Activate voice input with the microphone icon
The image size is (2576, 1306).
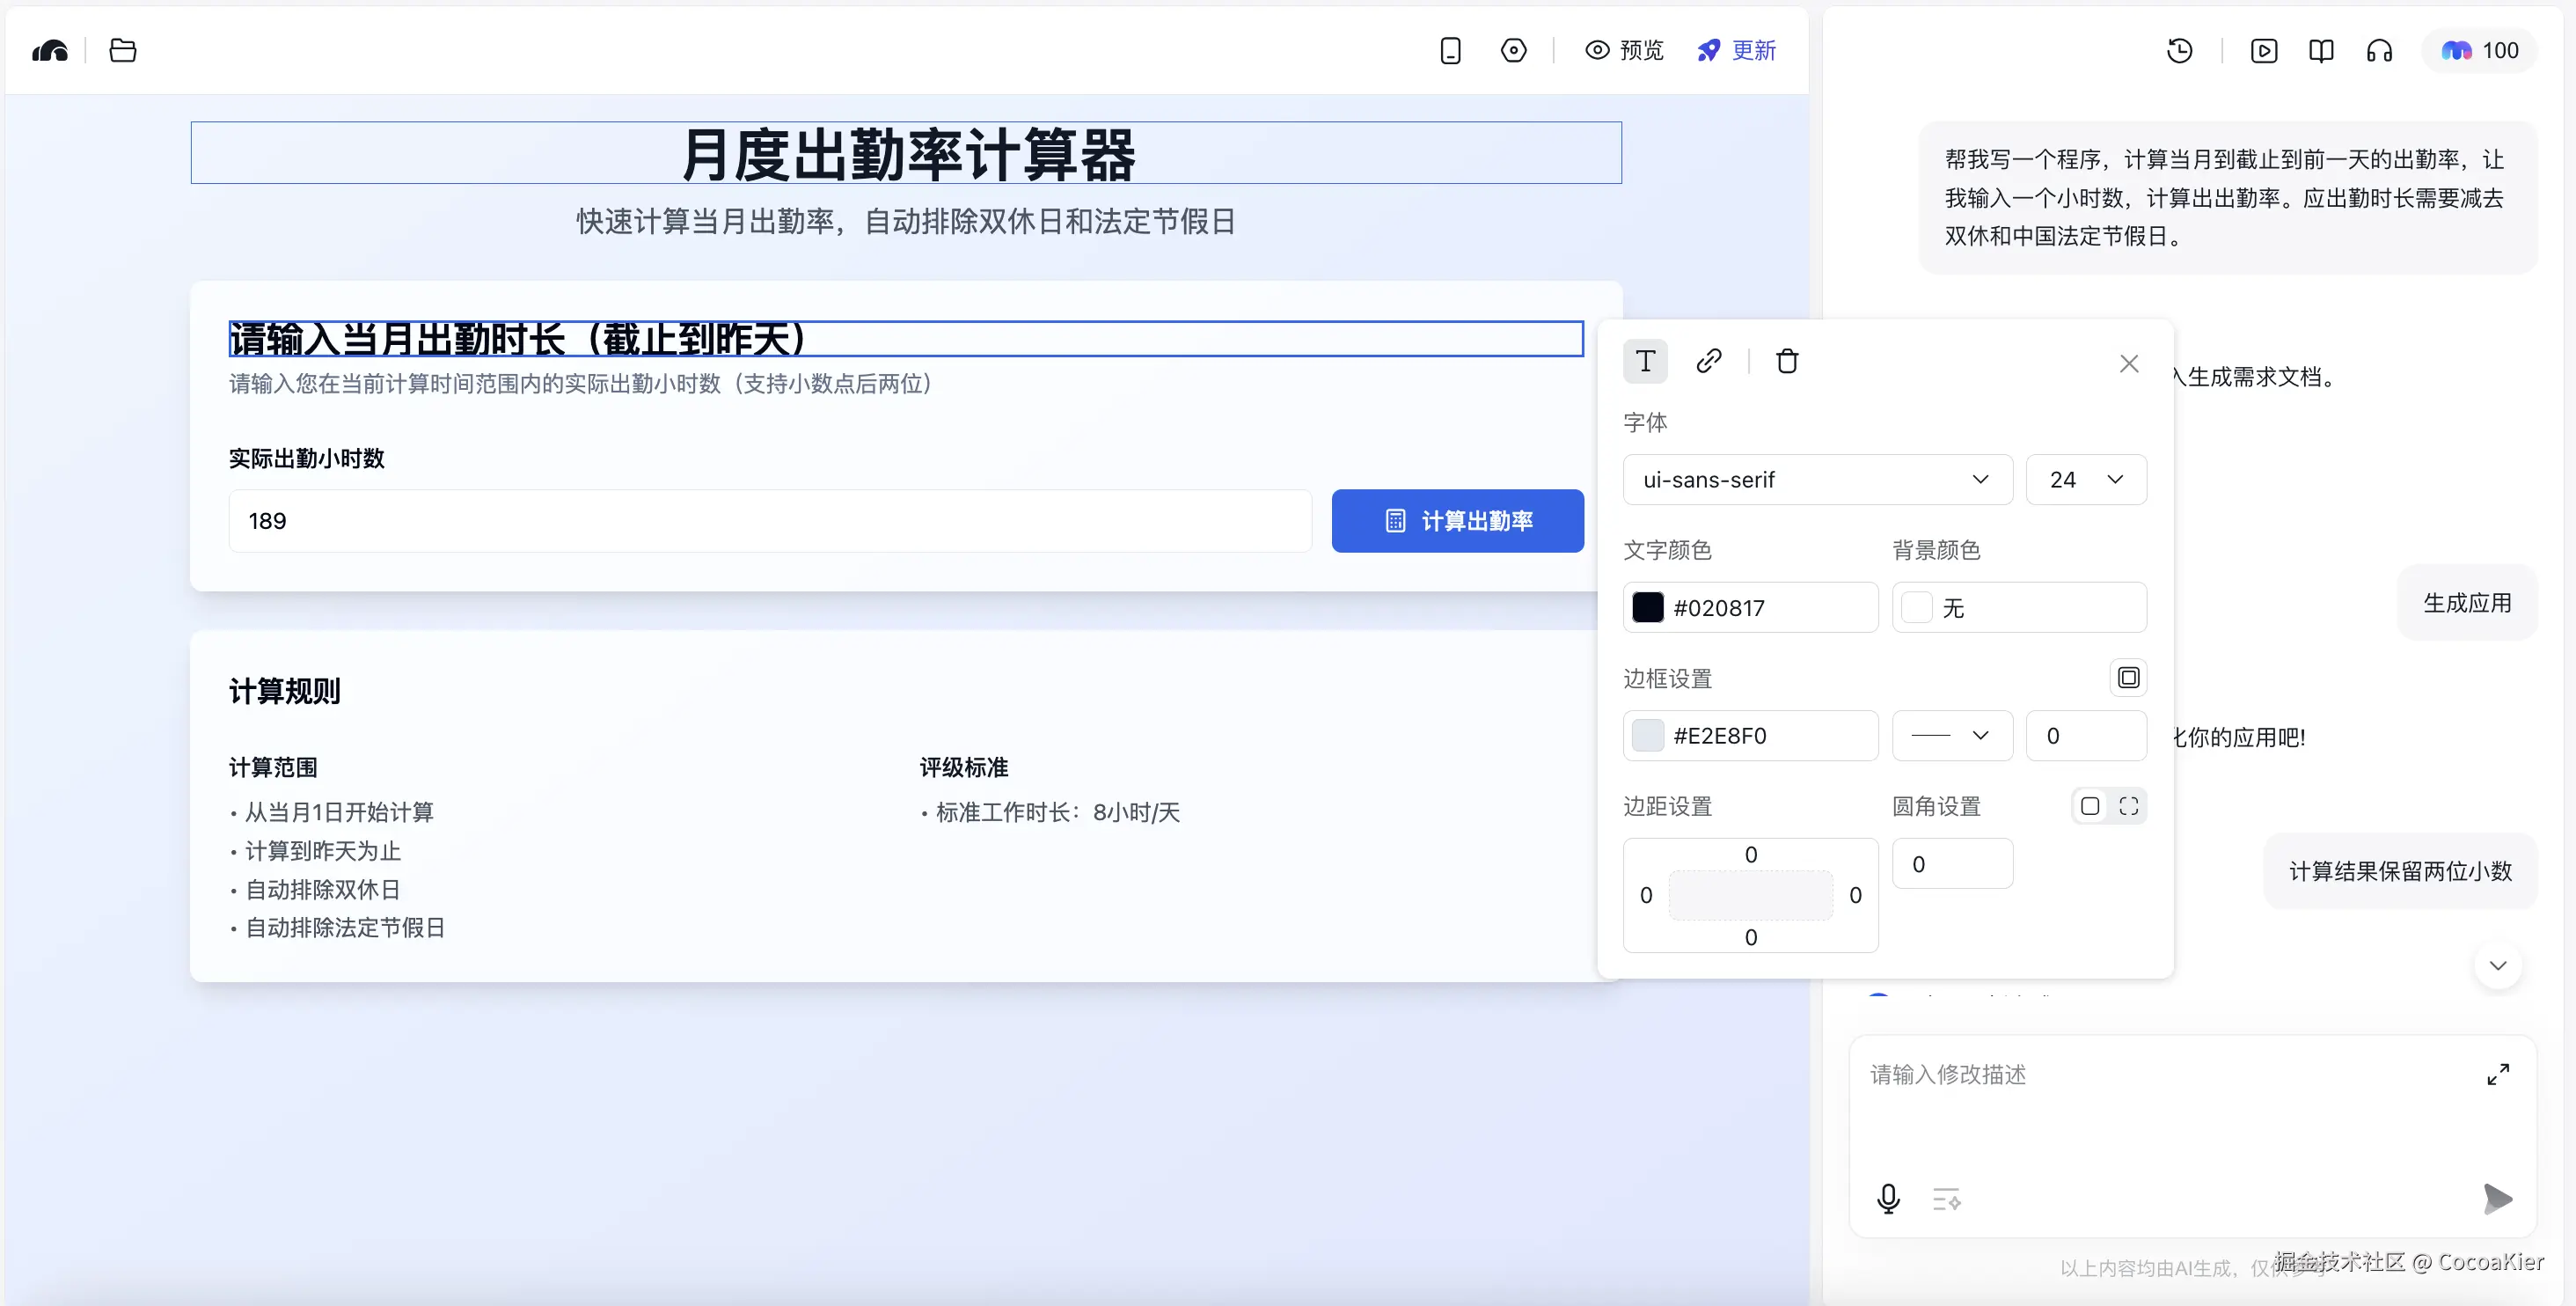tap(1888, 1199)
